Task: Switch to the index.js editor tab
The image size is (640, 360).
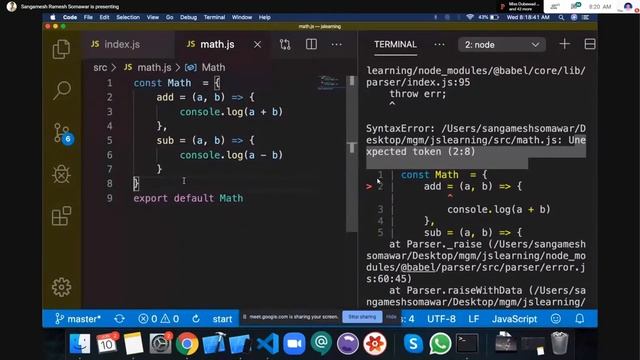Action: pyautogui.click(x=128, y=44)
